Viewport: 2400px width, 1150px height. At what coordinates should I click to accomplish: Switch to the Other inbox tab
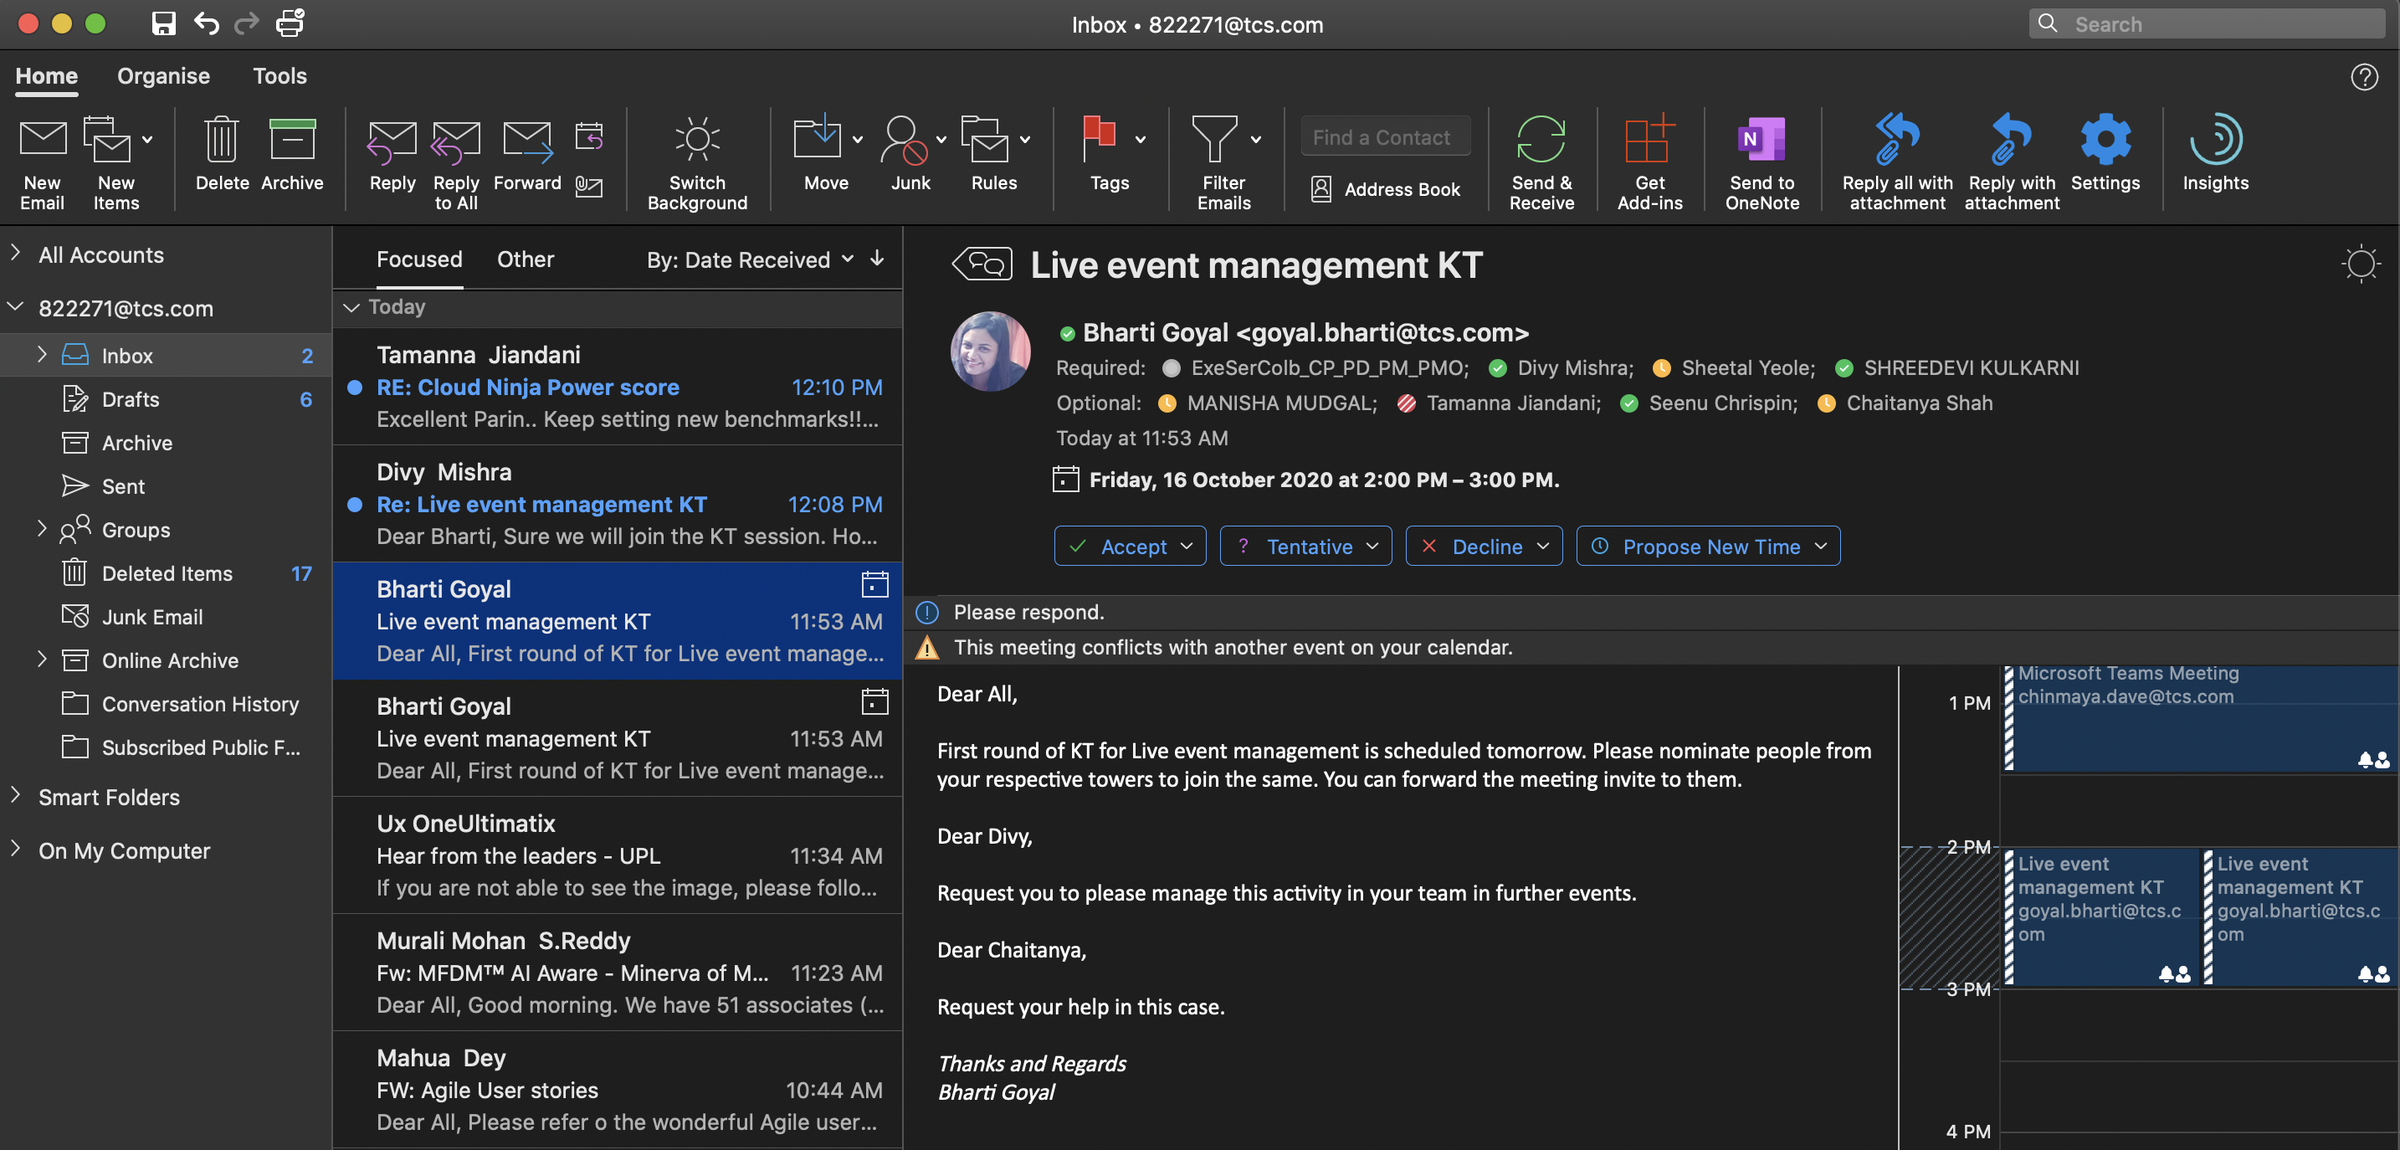[525, 259]
